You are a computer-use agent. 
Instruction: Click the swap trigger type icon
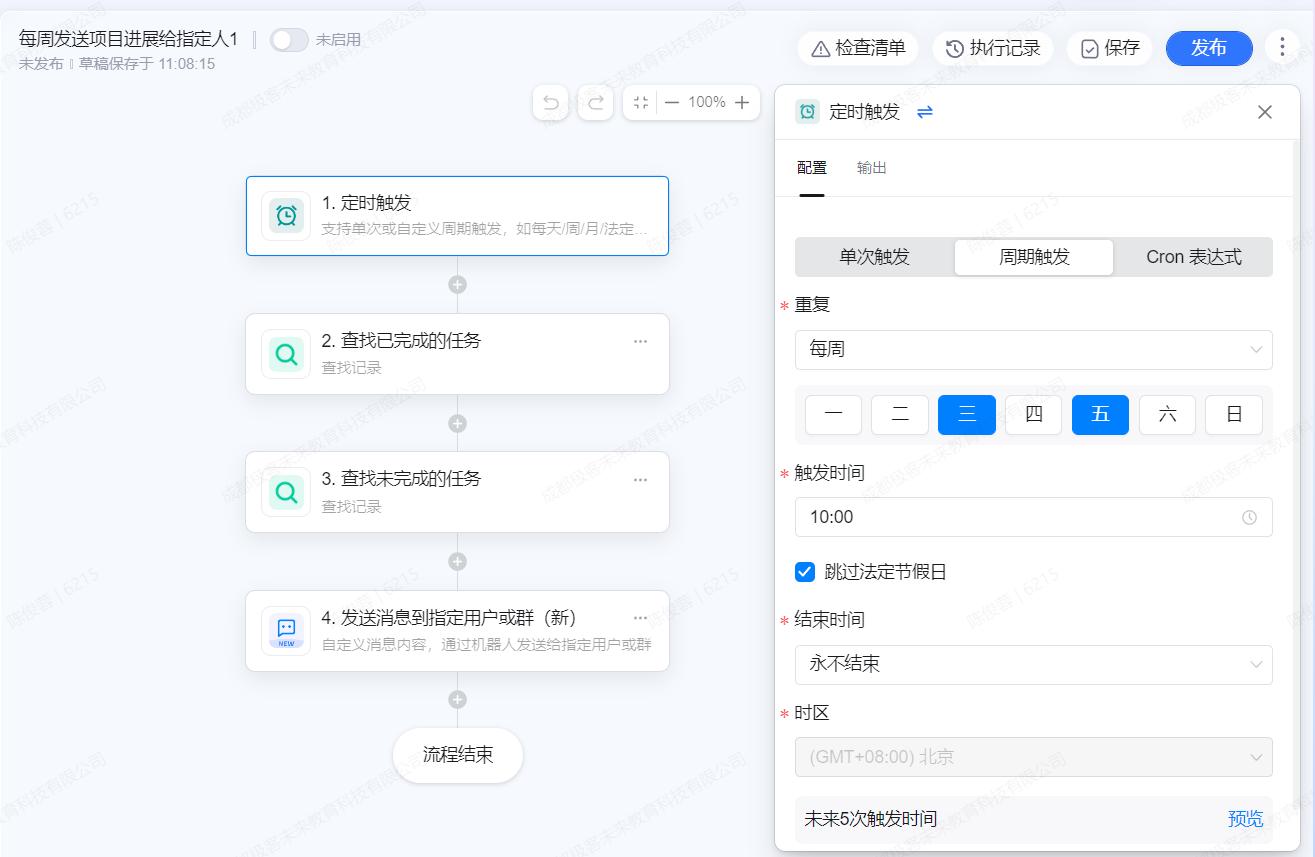pos(925,112)
